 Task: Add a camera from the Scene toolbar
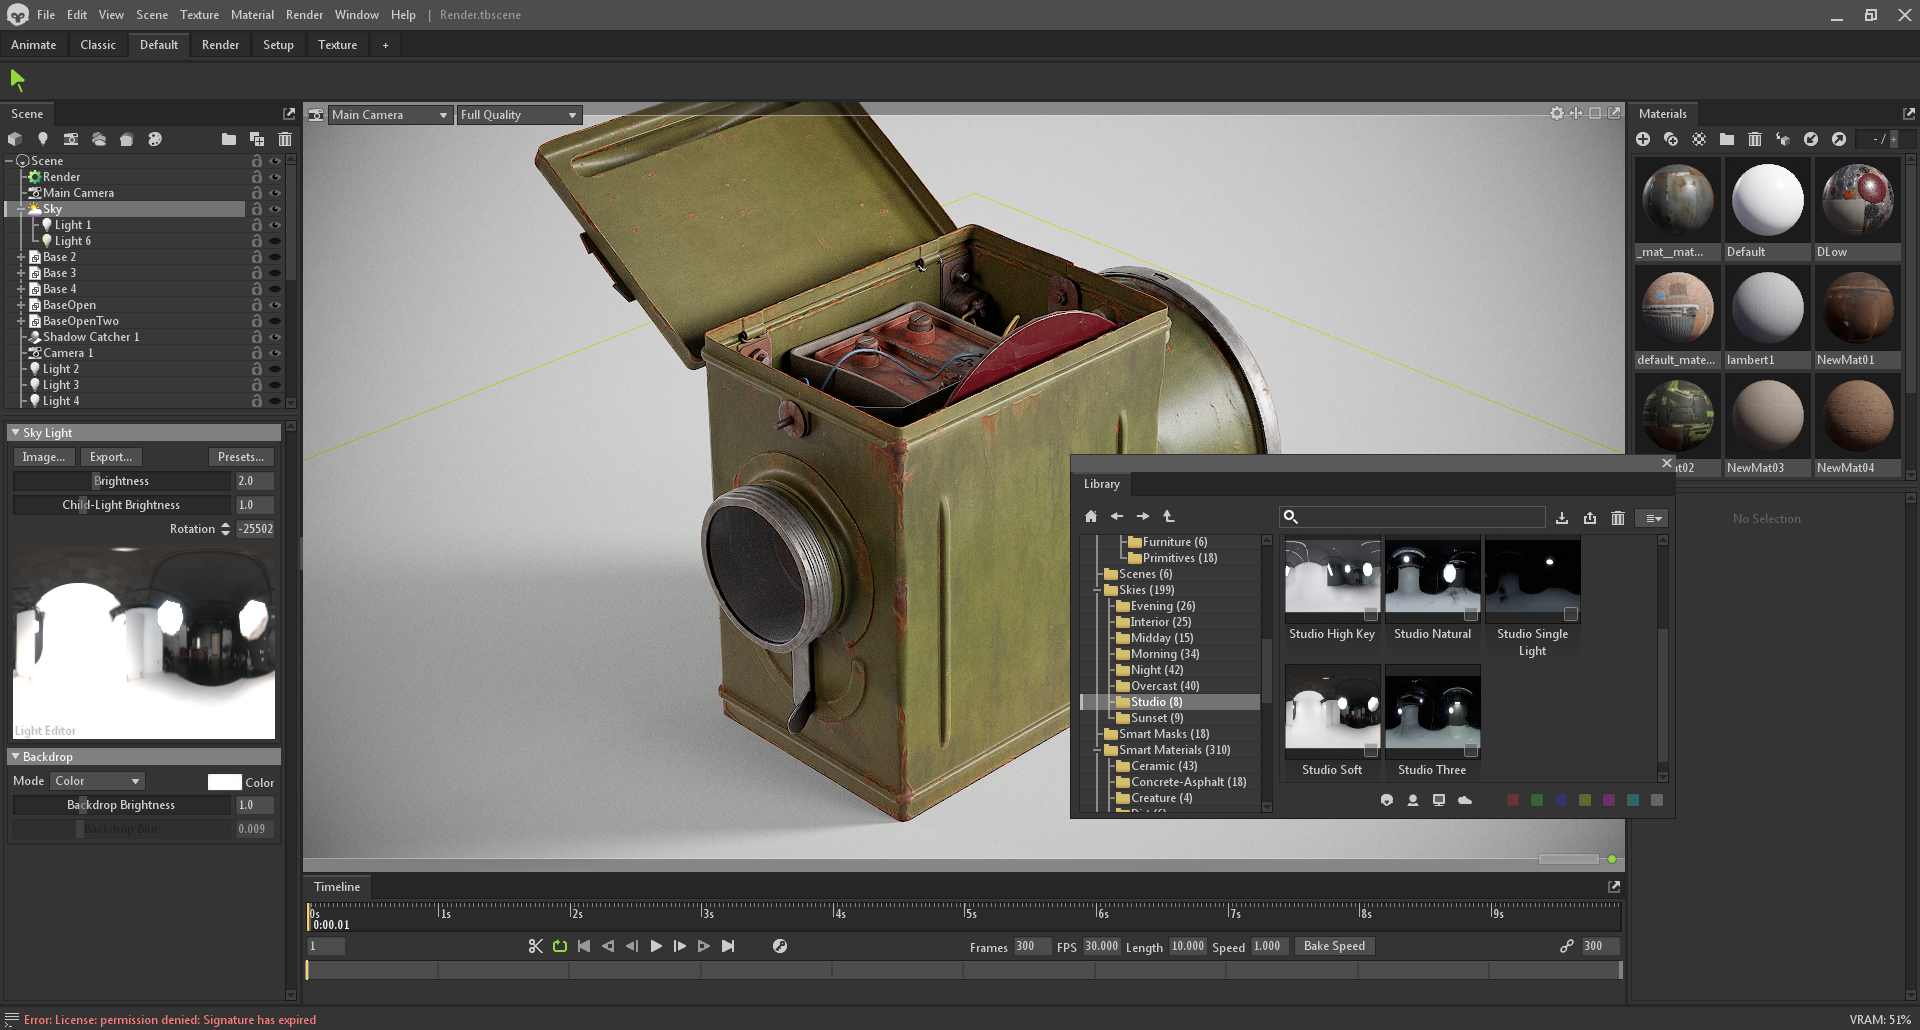pos(71,139)
